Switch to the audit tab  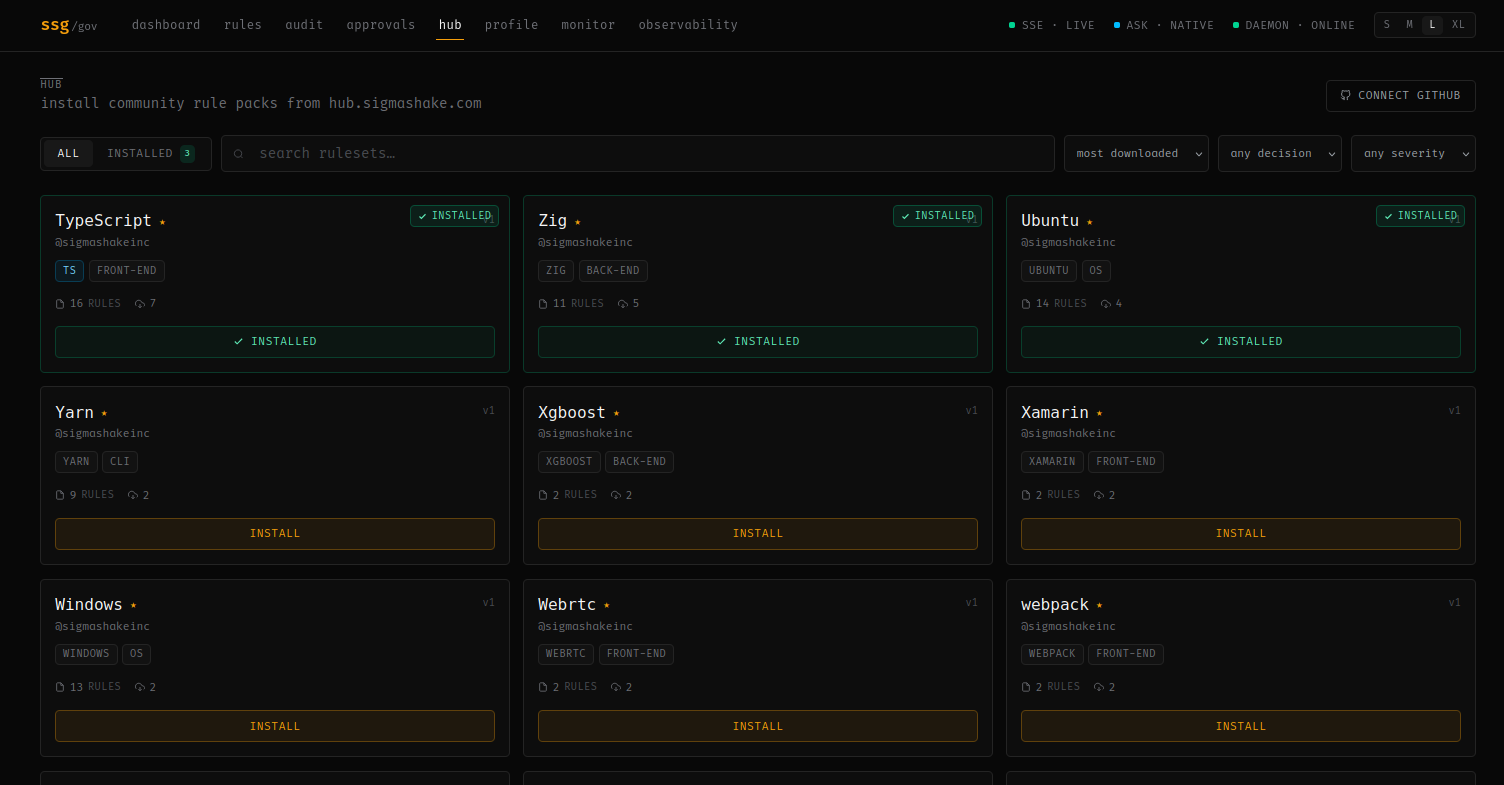click(304, 25)
